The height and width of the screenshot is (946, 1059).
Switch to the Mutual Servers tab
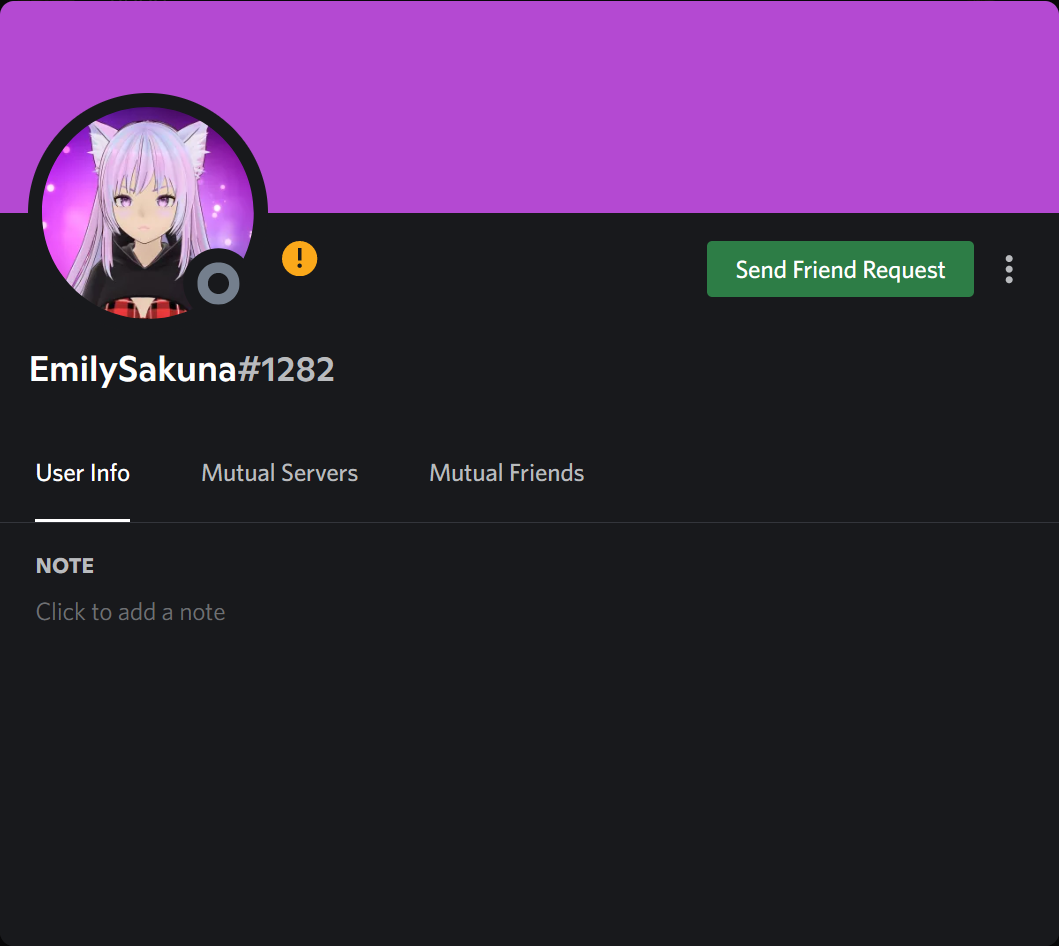pyautogui.click(x=279, y=473)
